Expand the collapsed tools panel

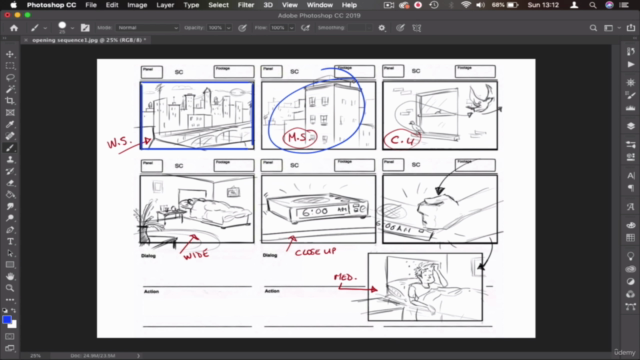click(x=4, y=38)
